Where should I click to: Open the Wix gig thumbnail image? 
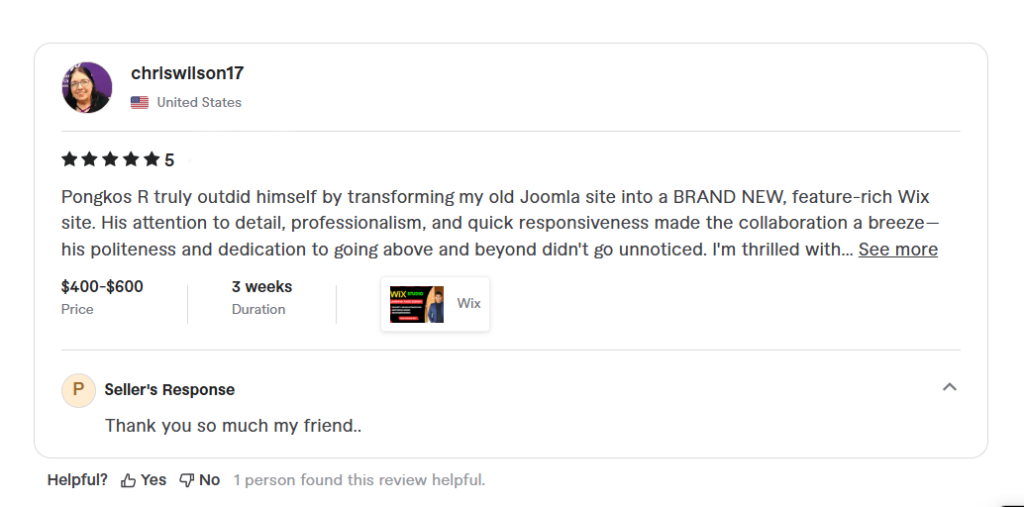point(417,304)
